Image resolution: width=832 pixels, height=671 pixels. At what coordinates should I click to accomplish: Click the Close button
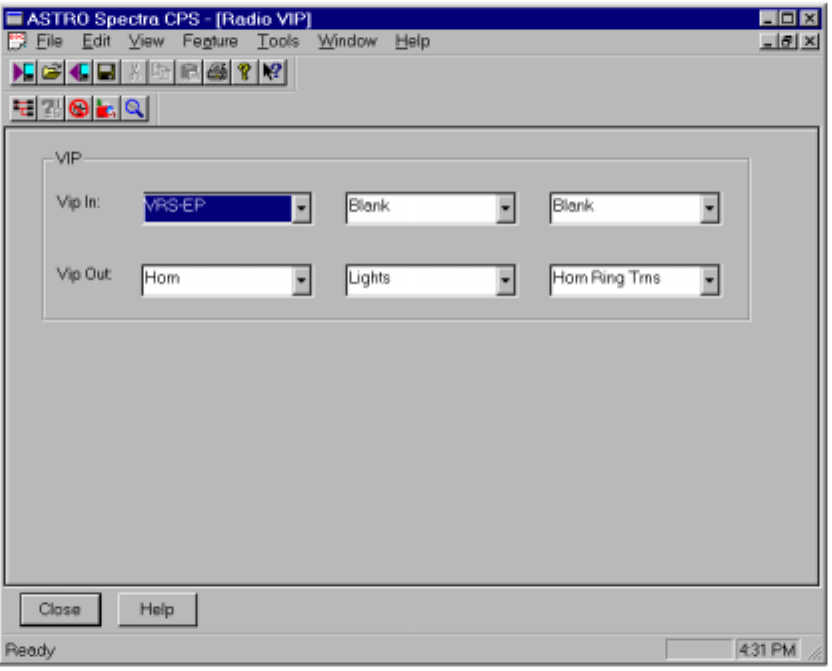(60, 609)
